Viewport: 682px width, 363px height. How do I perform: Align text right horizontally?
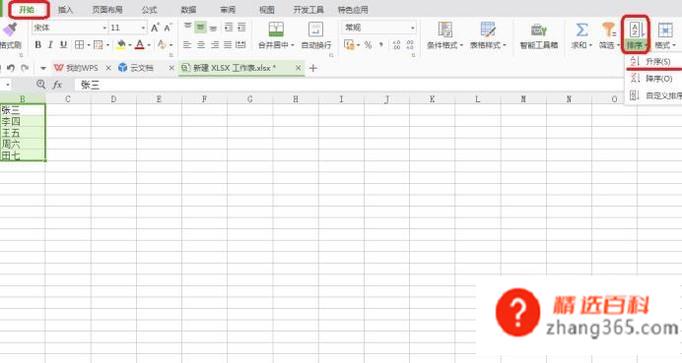[214, 45]
